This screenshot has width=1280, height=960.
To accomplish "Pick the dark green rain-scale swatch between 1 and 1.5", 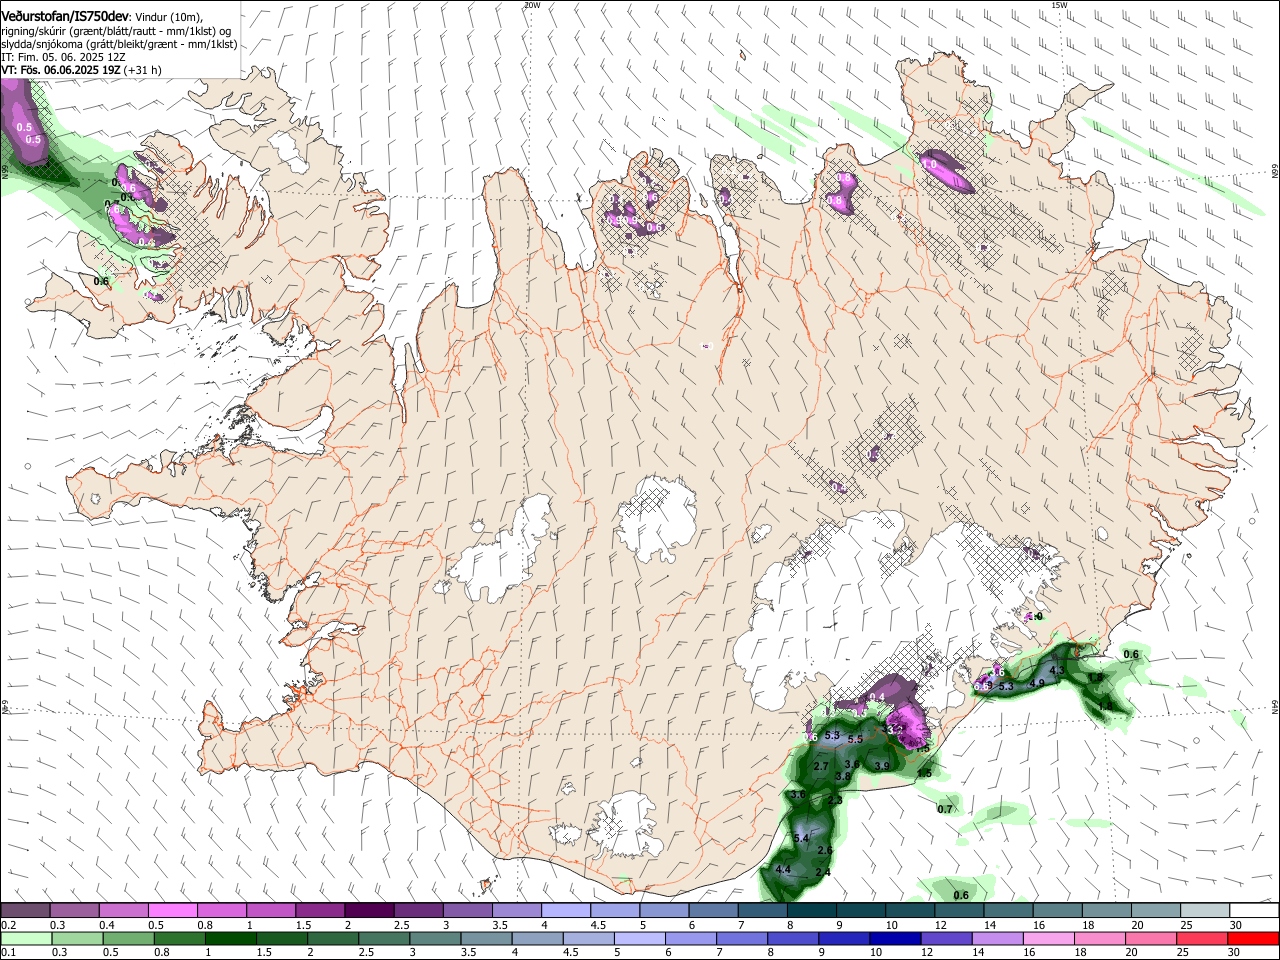I will tap(229, 938).
